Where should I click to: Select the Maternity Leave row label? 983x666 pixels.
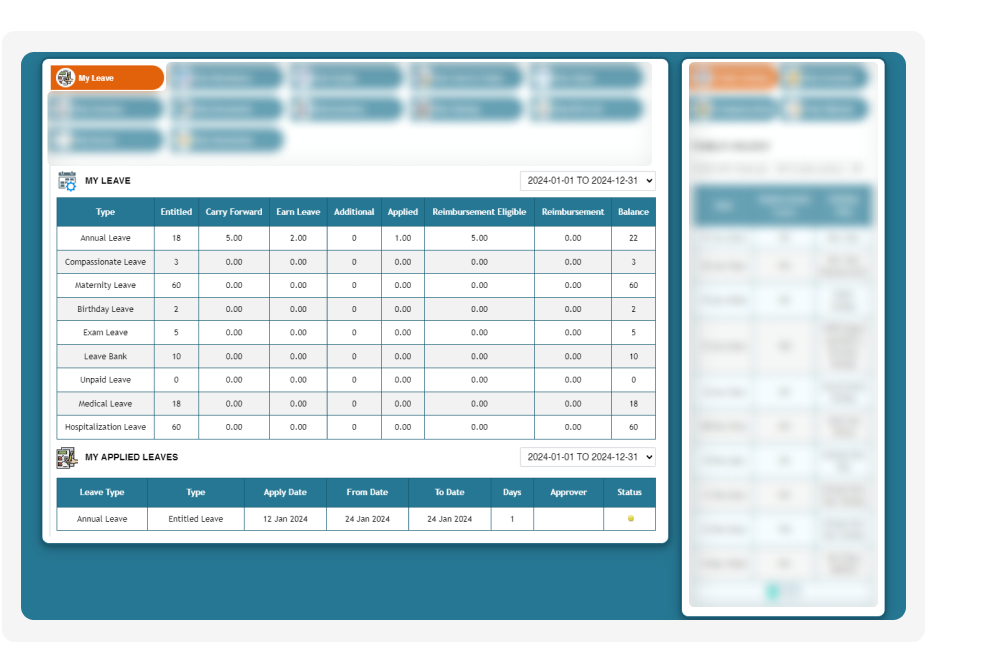coord(106,286)
